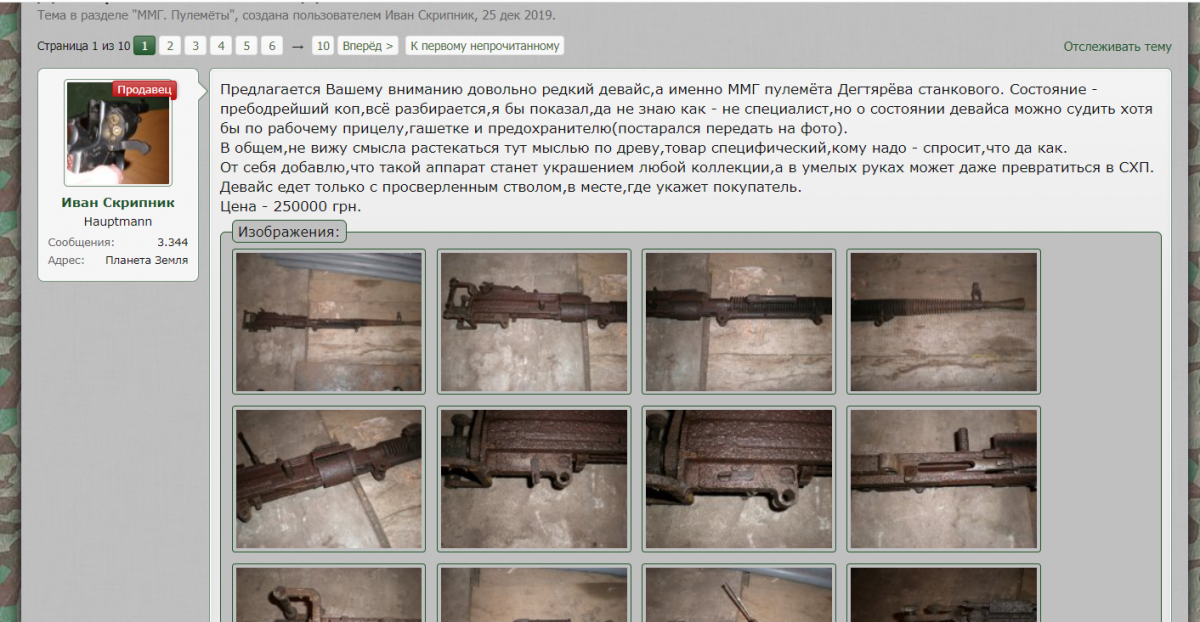Viewport: 1200px width, 622px height.
Task: Open second thumbnail in second row
Action: [534, 478]
